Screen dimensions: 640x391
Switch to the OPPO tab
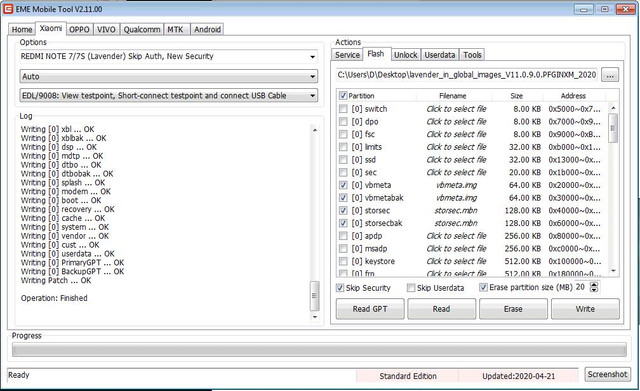(x=79, y=29)
